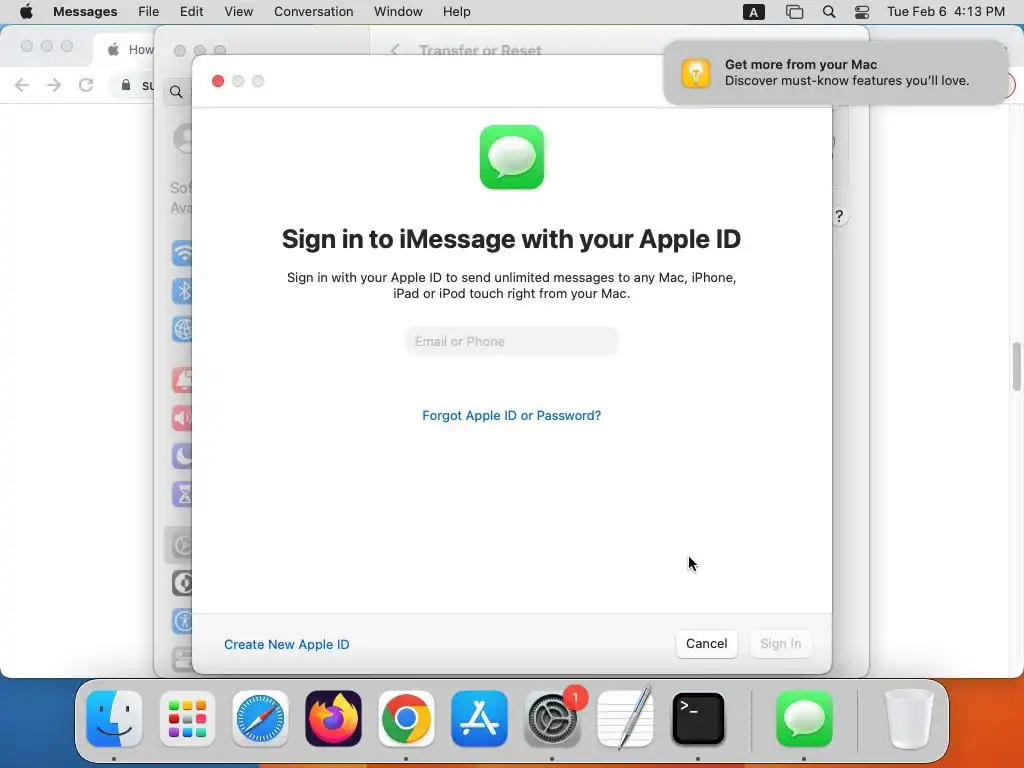The width and height of the screenshot is (1024, 768).
Task: Open the Trash in the Dock
Action: (x=908, y=718)
